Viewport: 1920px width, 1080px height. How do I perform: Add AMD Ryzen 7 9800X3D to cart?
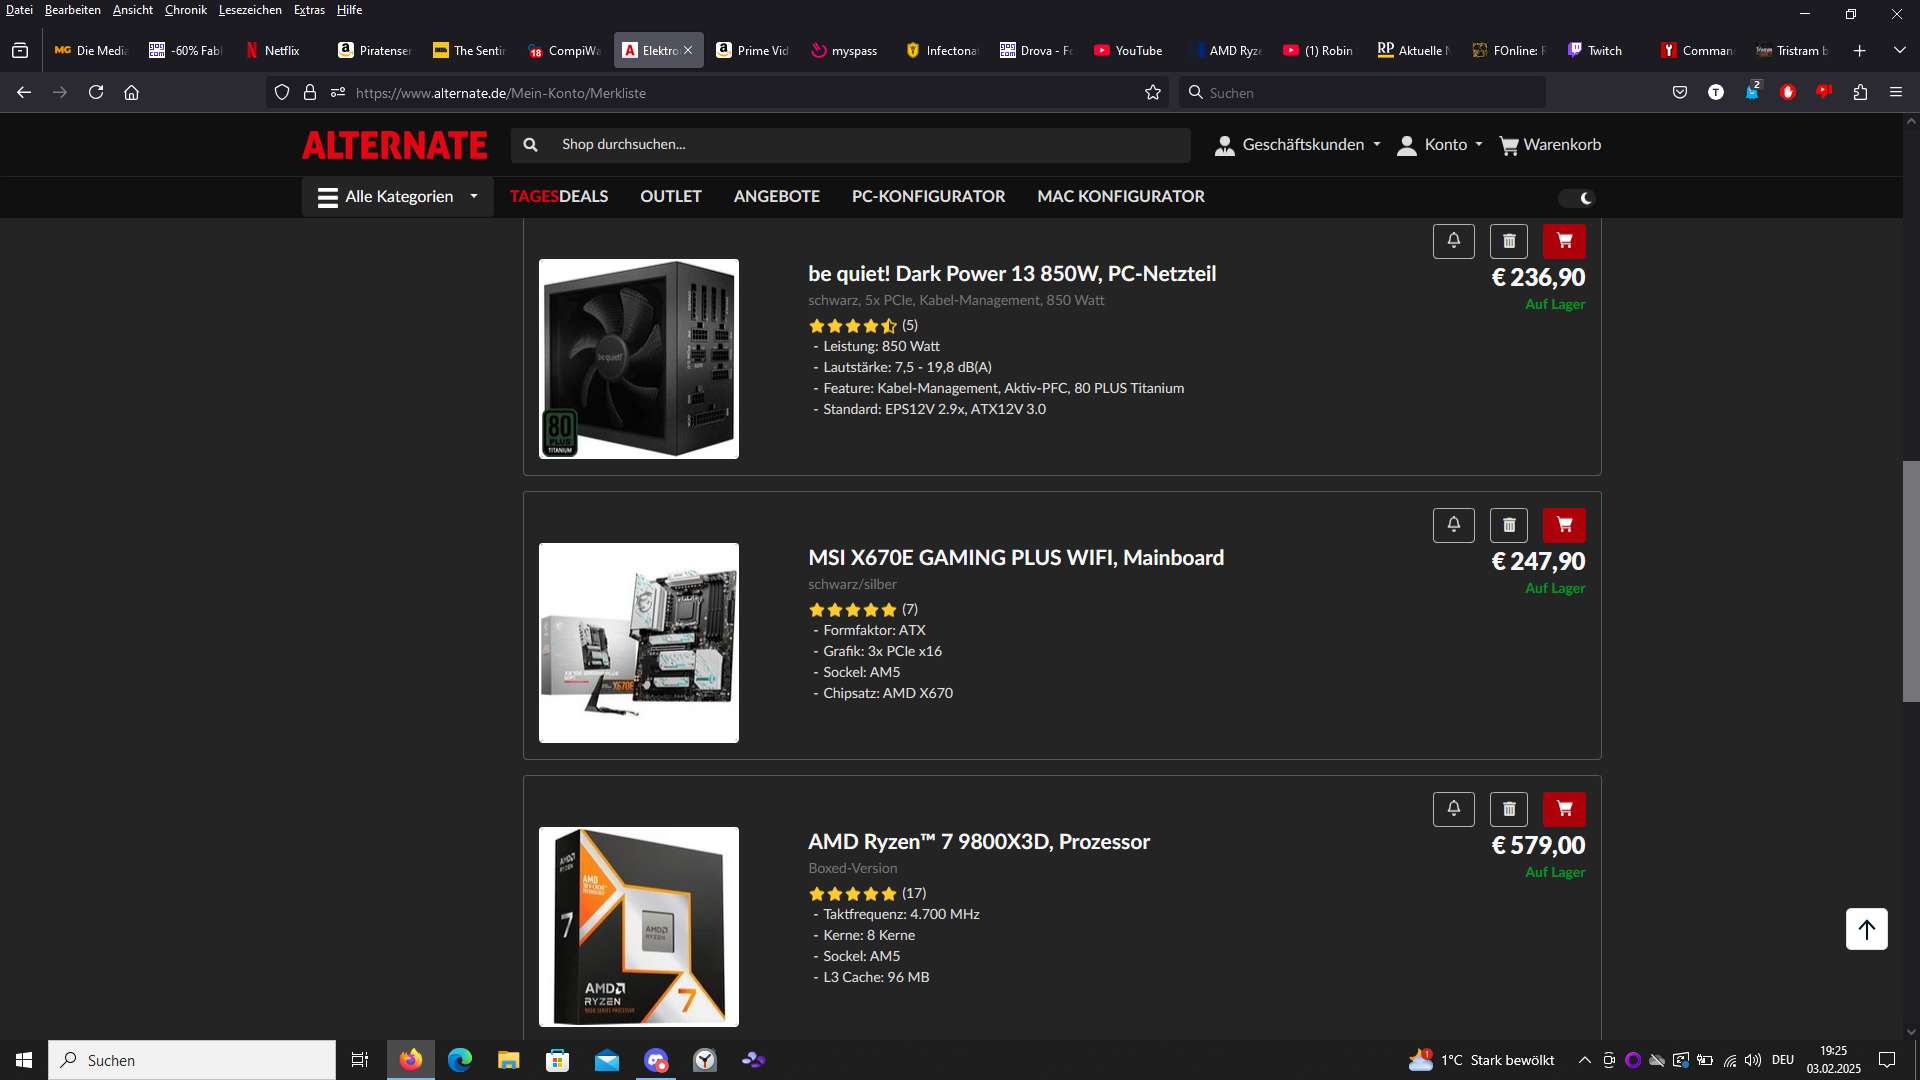[x=1564, y=809]
